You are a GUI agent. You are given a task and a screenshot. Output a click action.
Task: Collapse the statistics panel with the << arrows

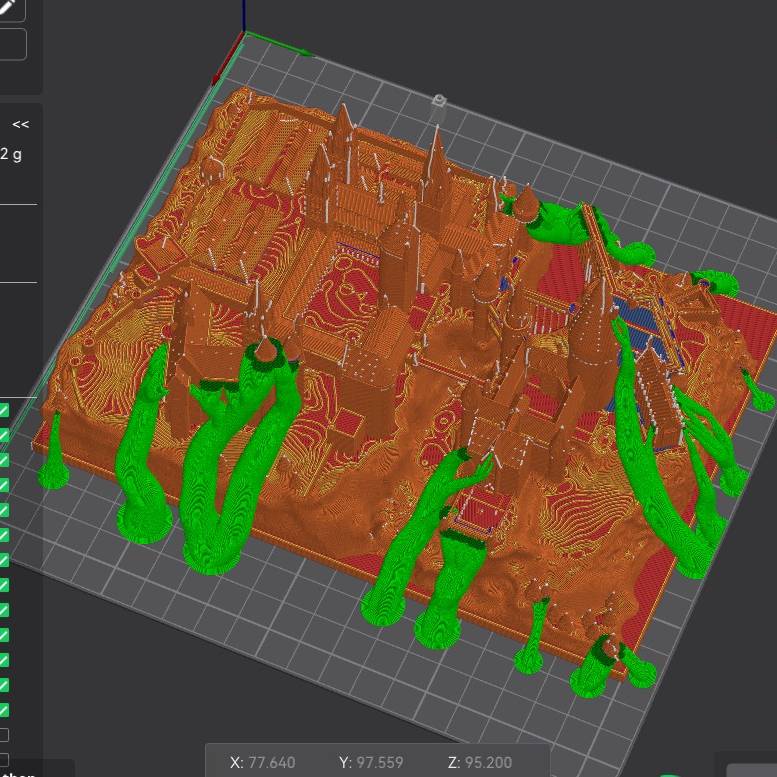pyautogui.click(x=20, y=124)
